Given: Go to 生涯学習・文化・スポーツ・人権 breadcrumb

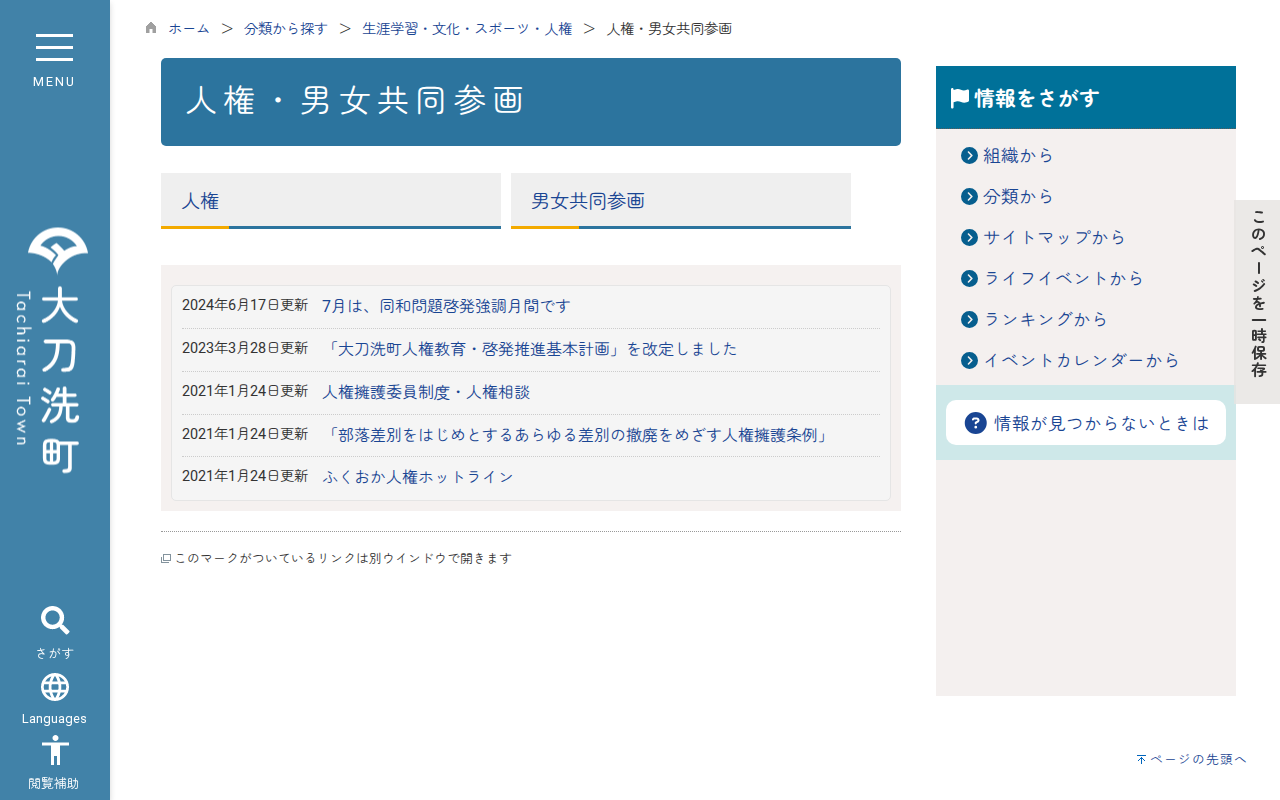Looking at the screenshot, I should 467,29.
